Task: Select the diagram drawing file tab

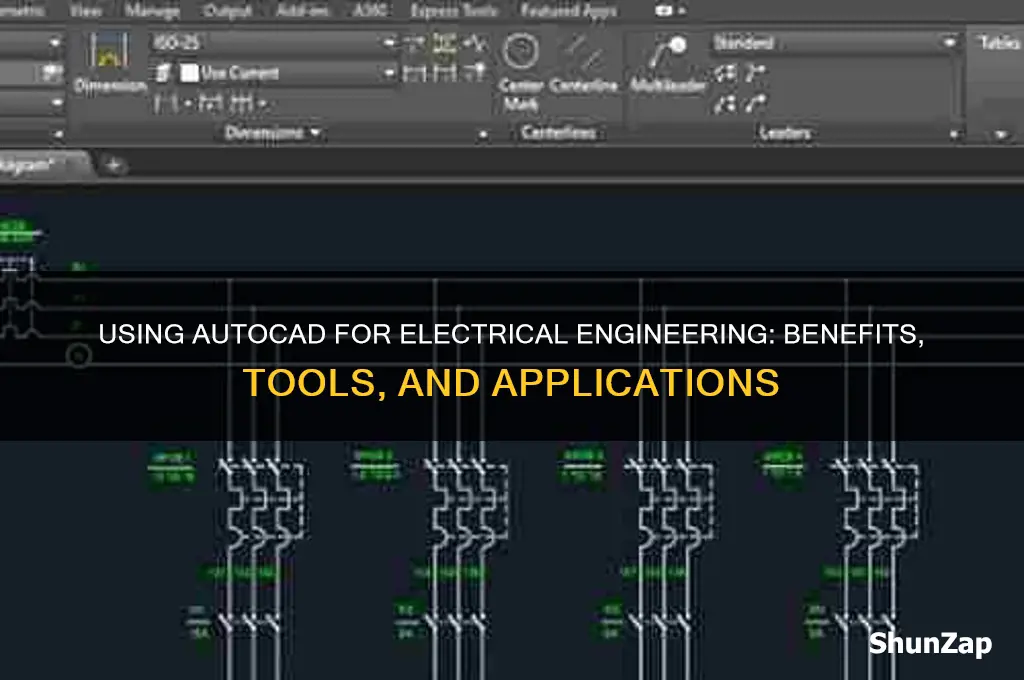Action: pos(42,164)
